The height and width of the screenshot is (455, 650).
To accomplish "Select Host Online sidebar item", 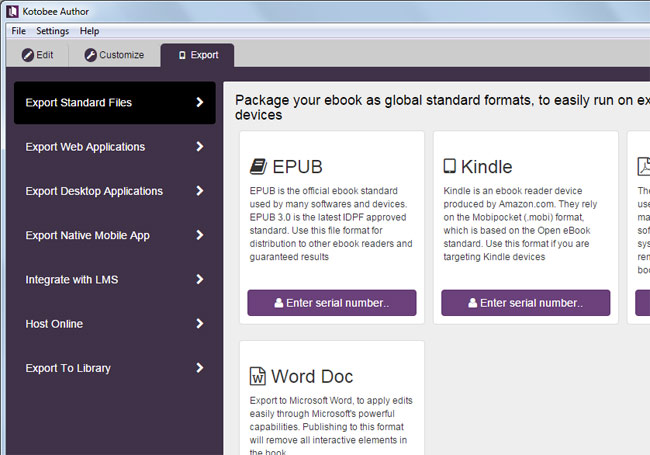I will (x=115, y=324).
